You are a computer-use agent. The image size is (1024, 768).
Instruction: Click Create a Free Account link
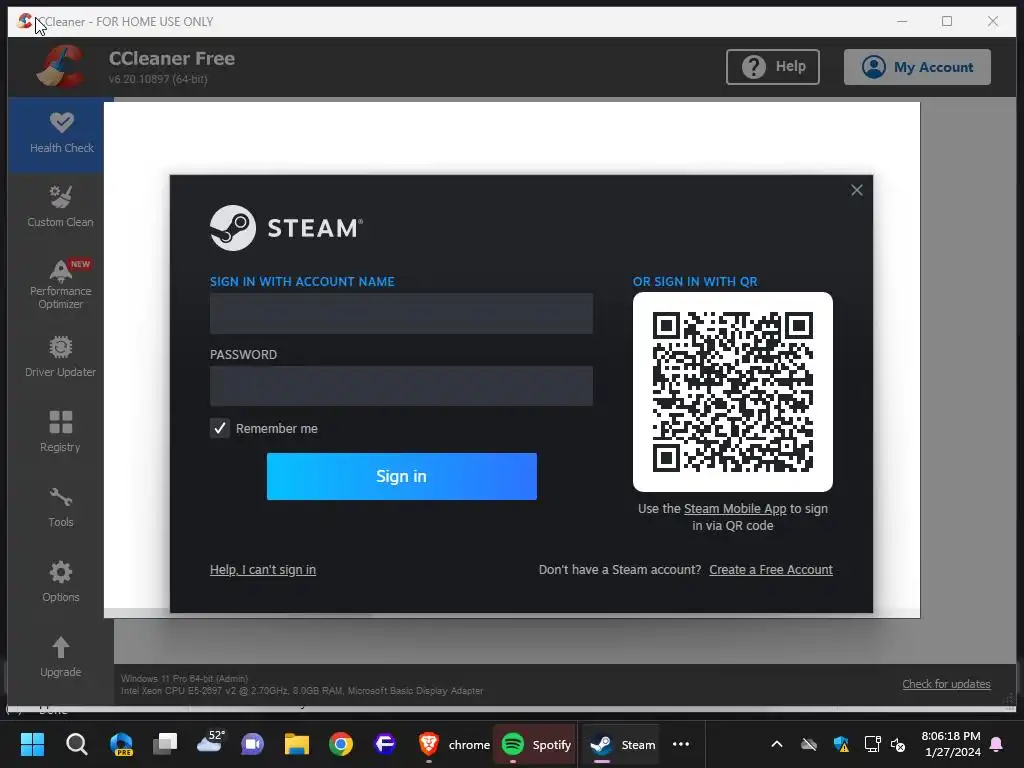coord(771,569)
